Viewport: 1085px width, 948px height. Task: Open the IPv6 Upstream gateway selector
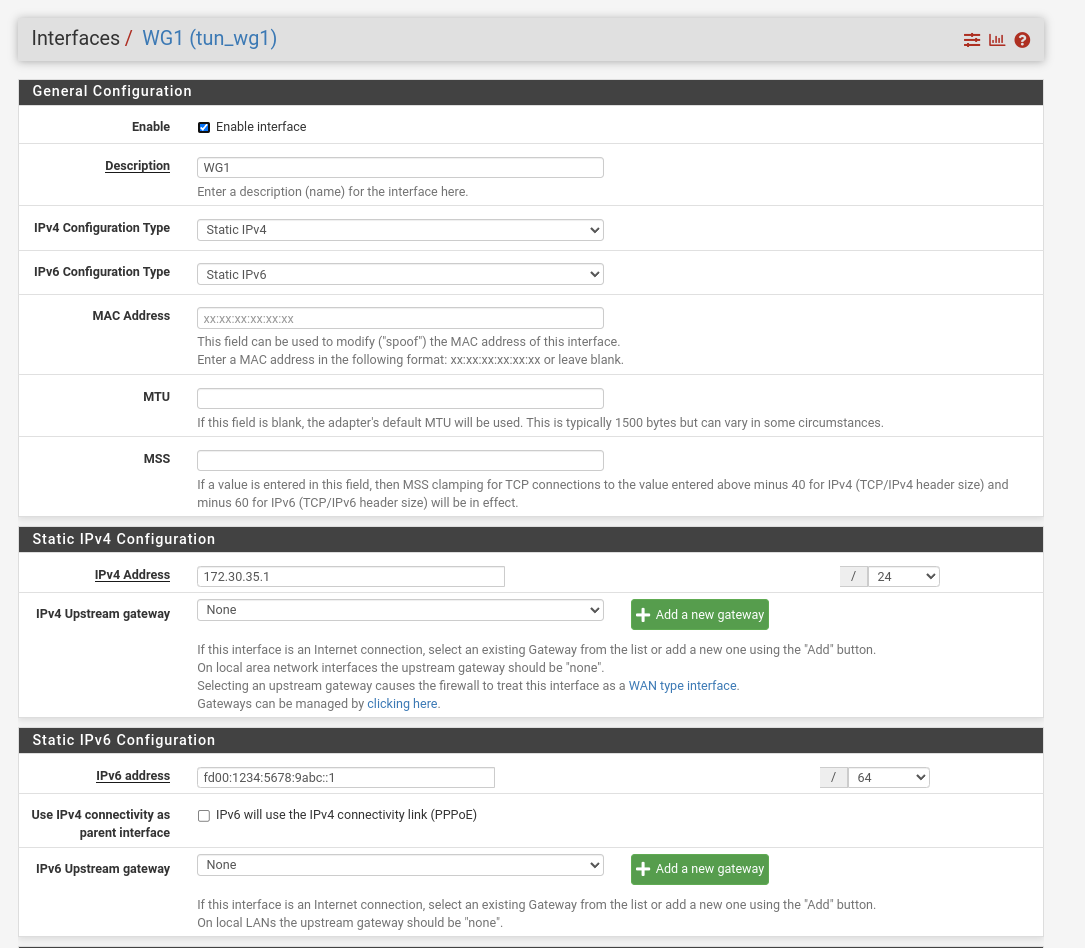399,864
